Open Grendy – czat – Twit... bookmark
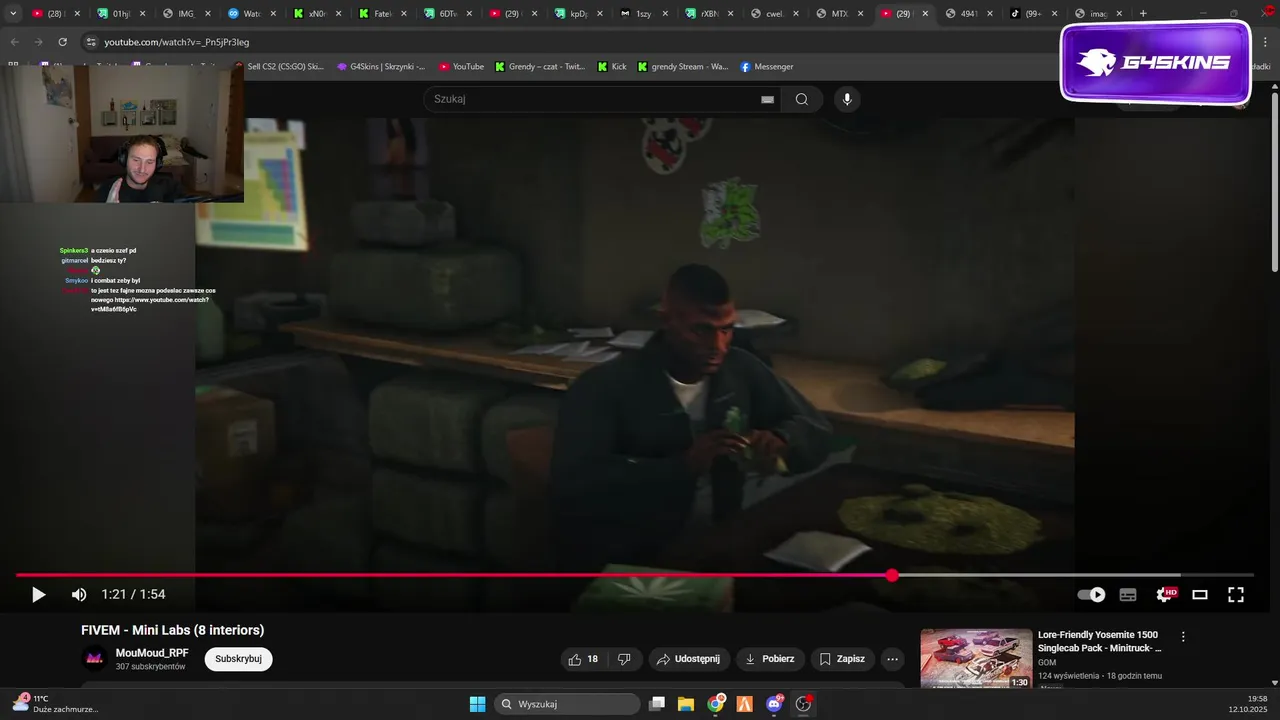Screen dimensions: 1280x720 pos(540,67)
